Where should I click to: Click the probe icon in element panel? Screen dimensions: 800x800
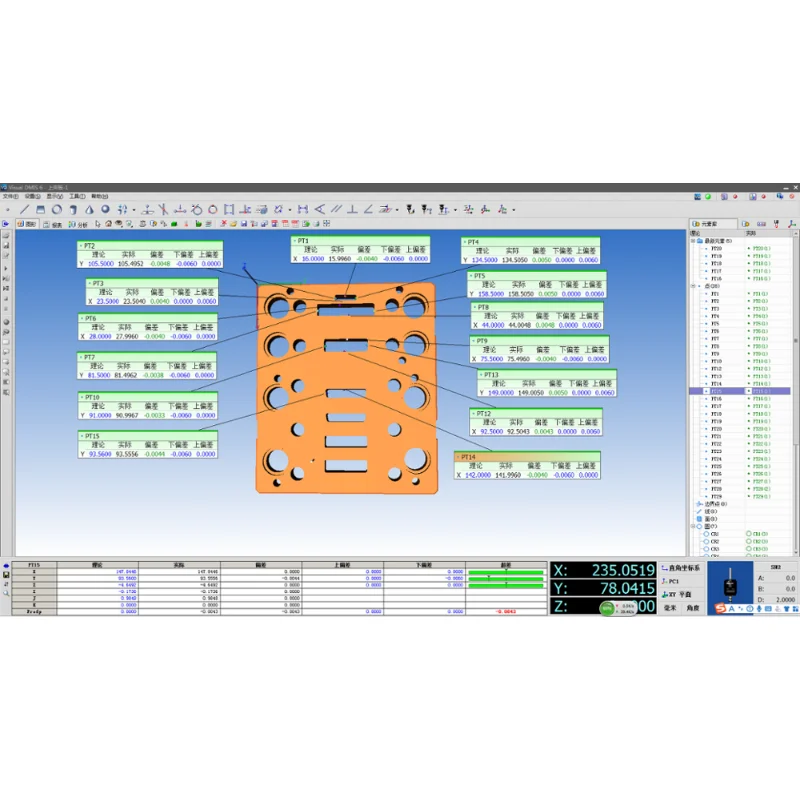776,223
